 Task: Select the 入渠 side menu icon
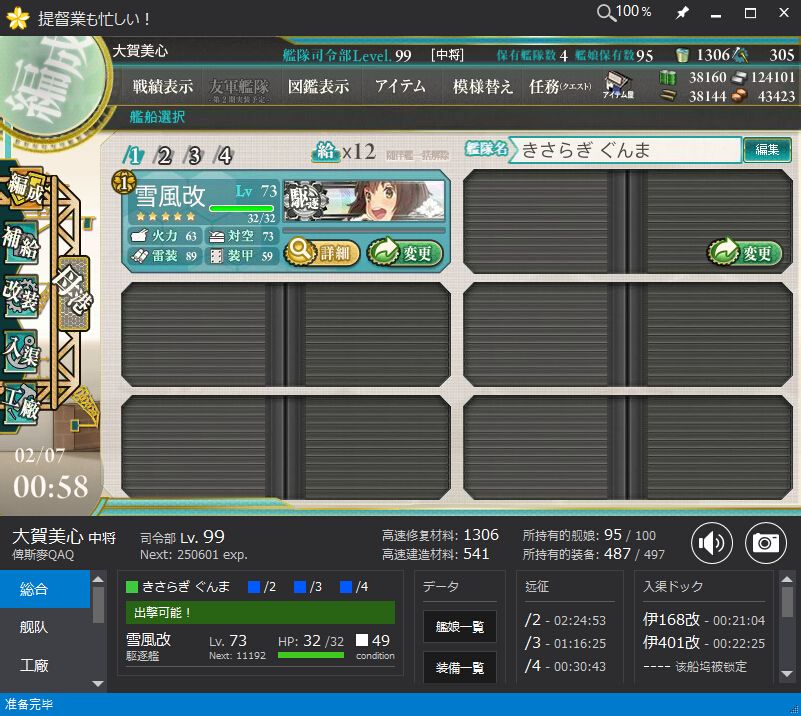[x=21, y=351]
